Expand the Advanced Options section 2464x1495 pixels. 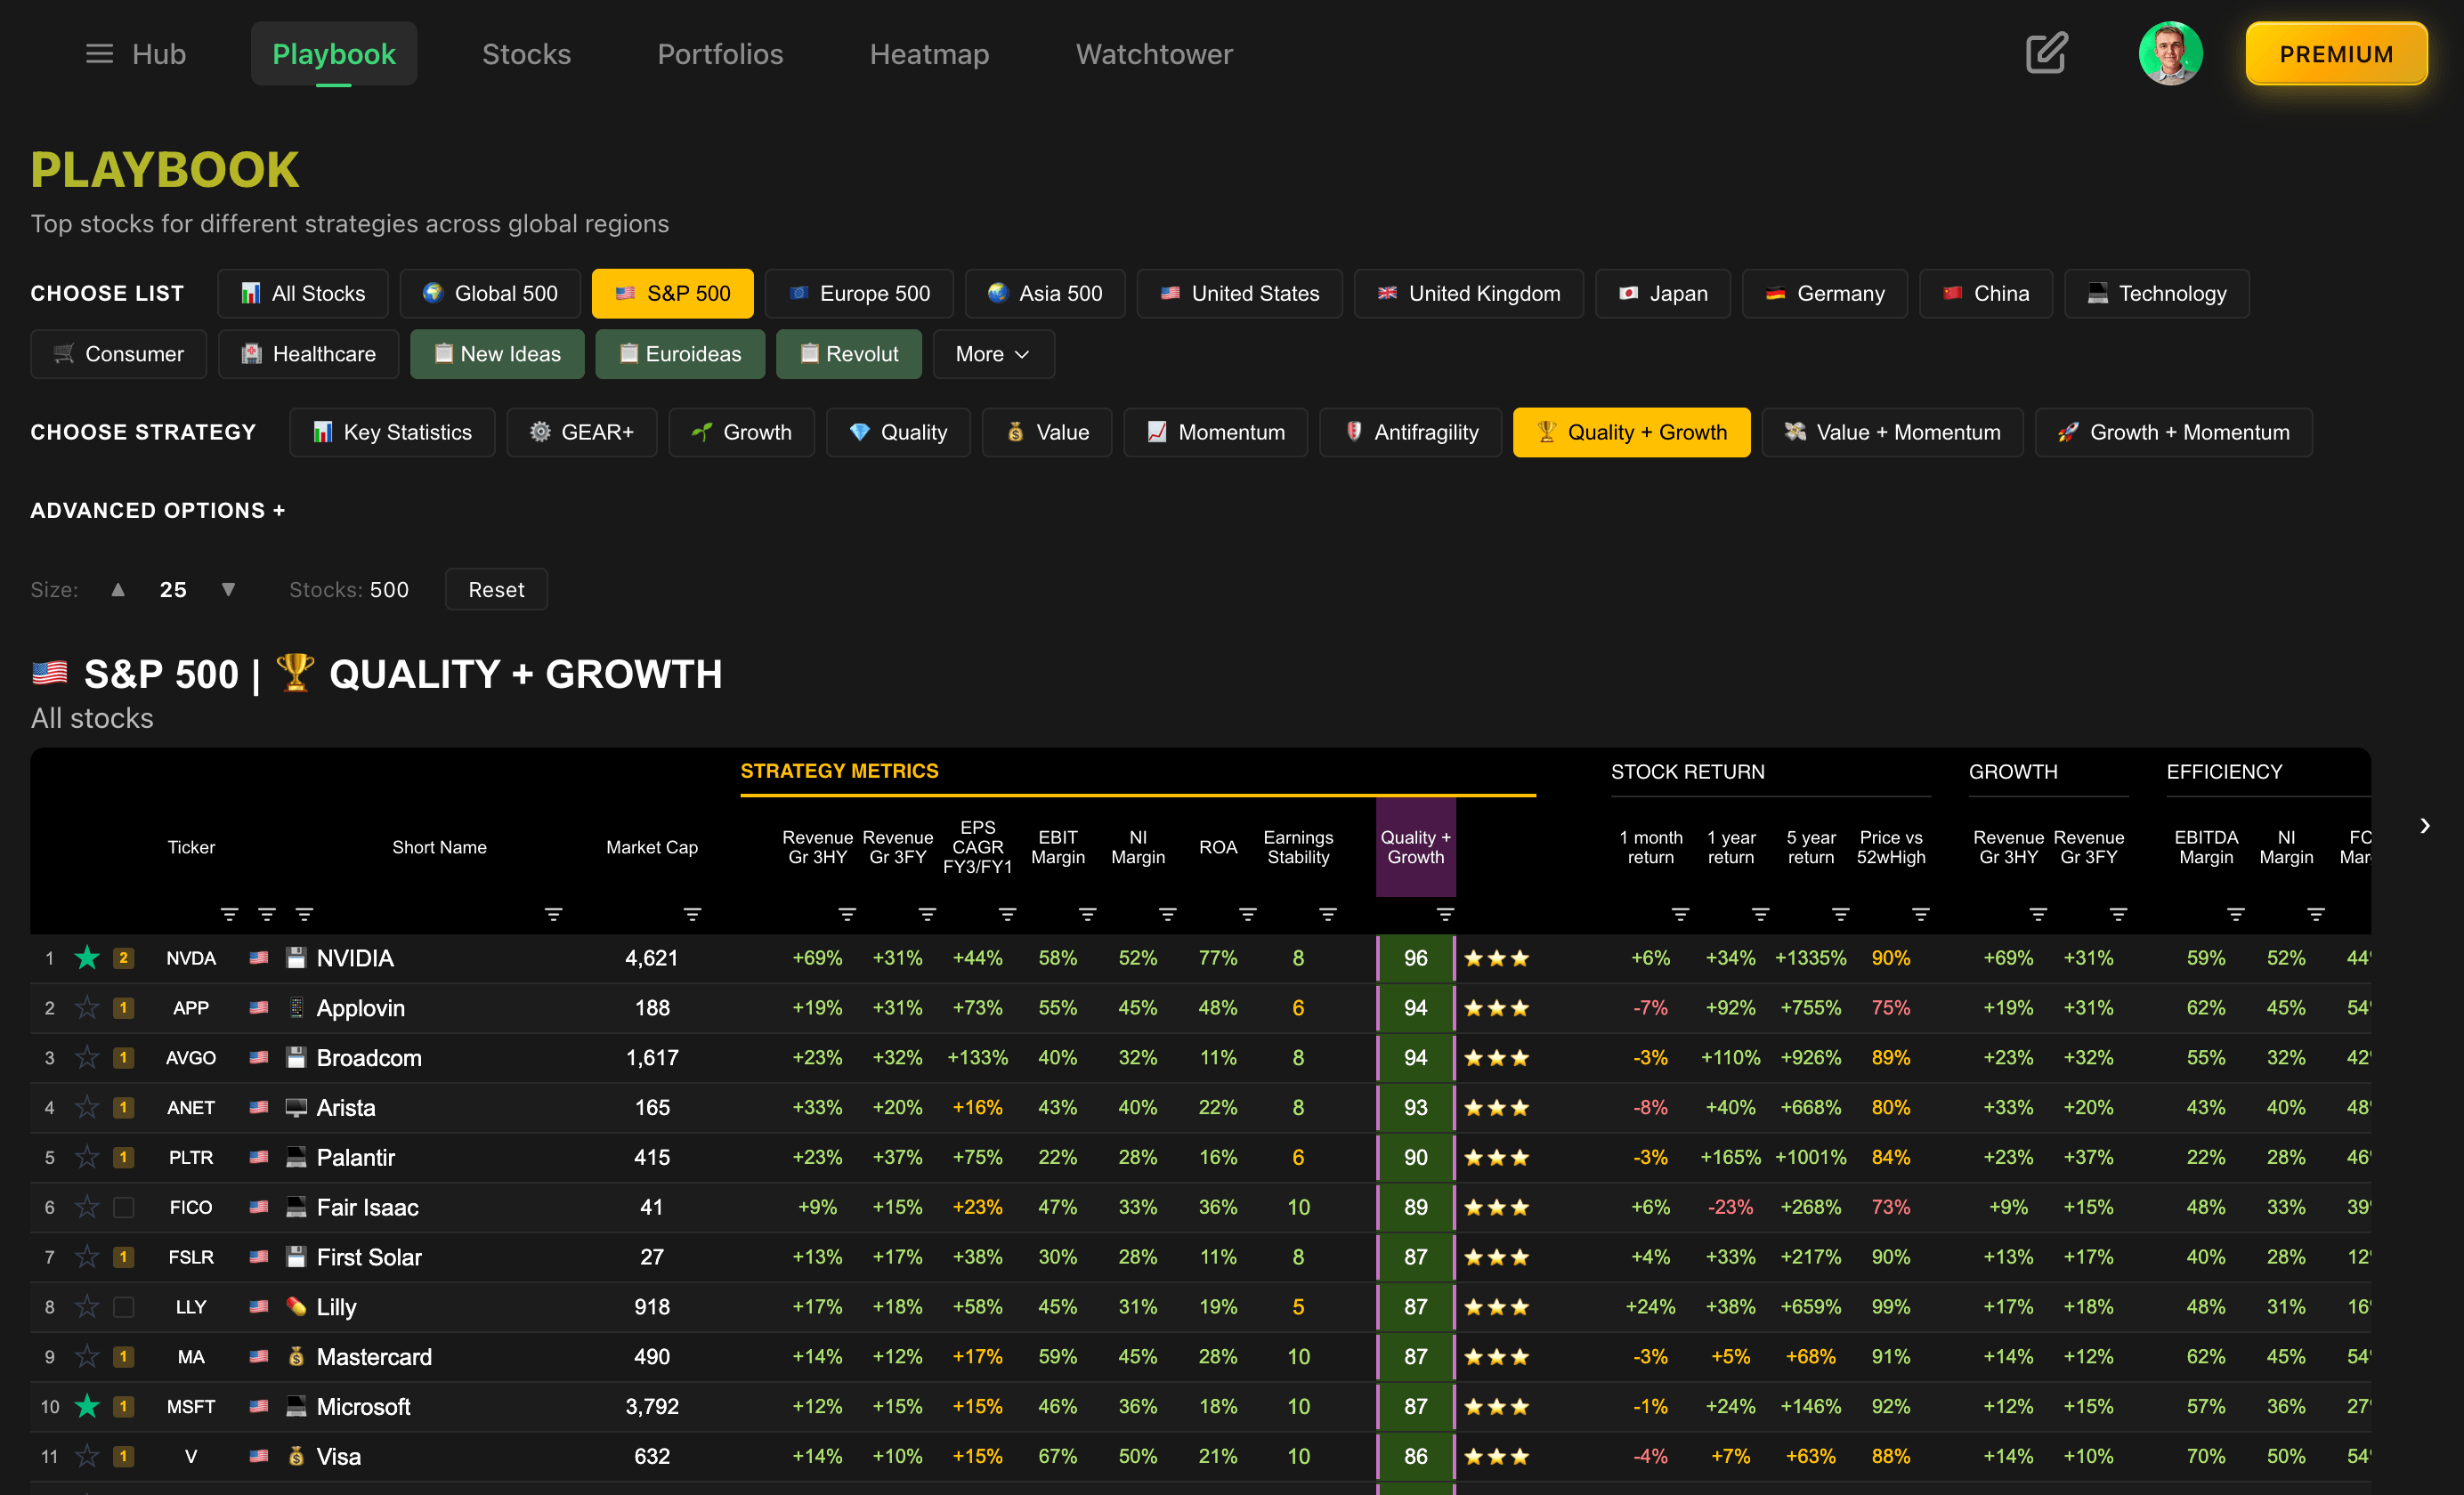(157, 510)
